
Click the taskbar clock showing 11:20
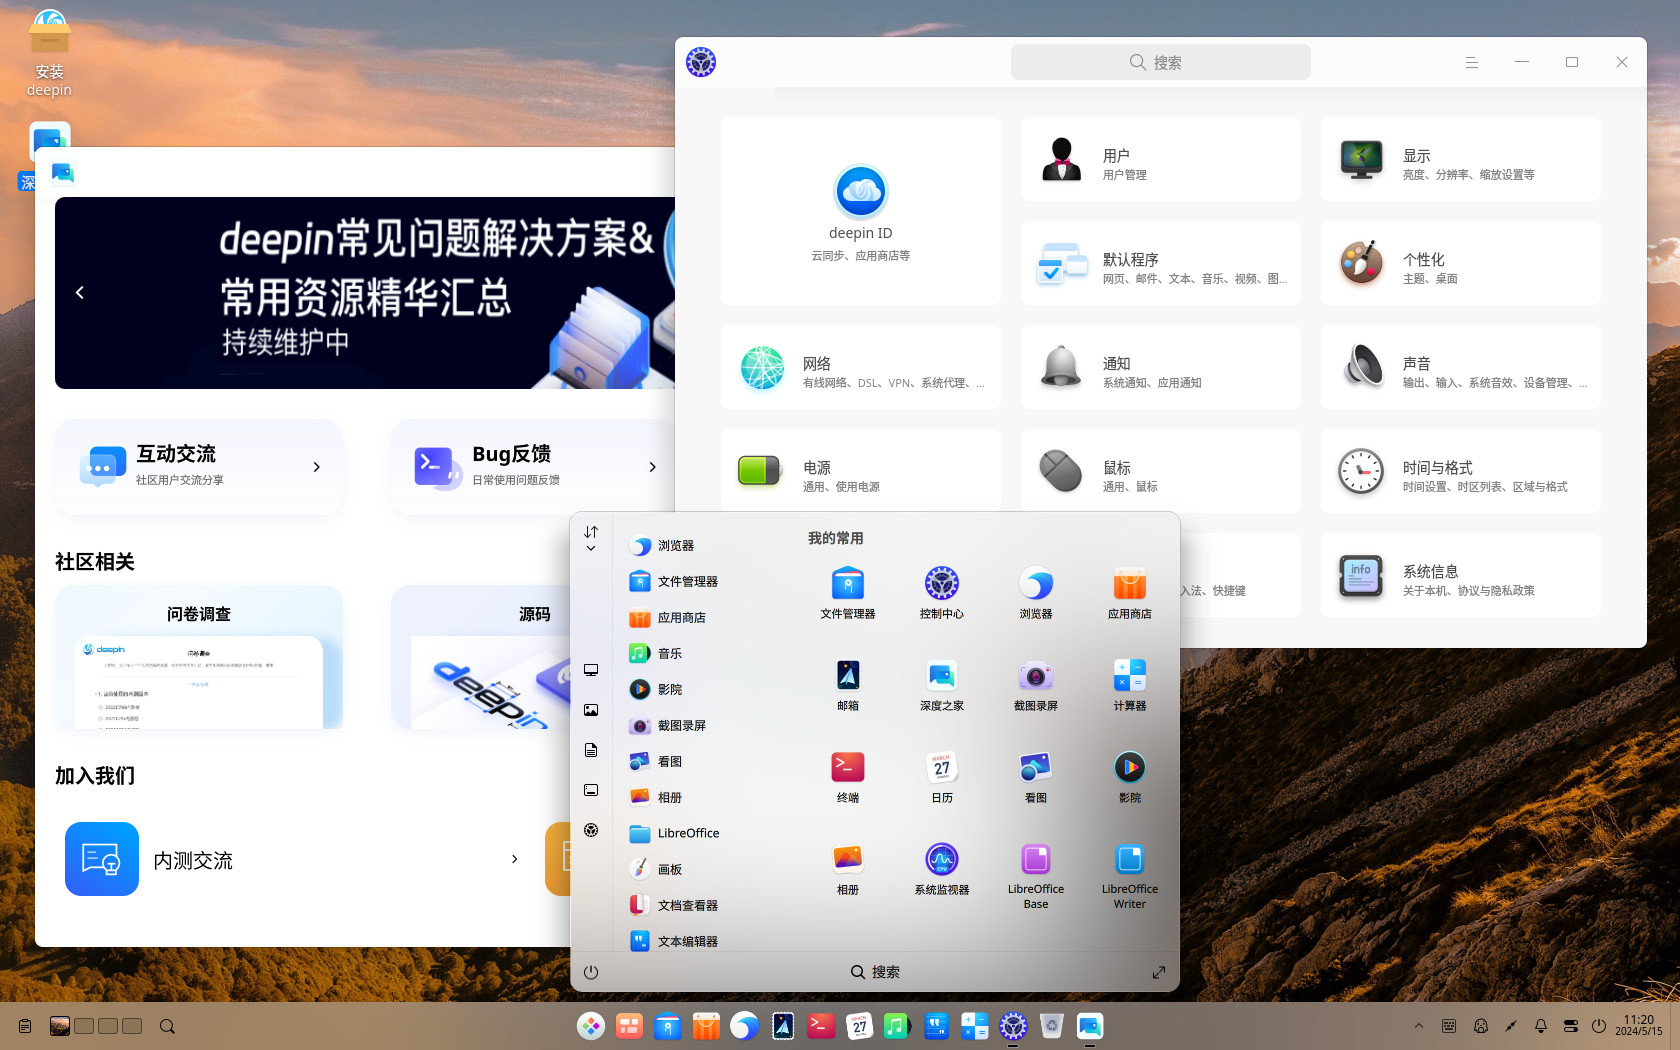pyautogui.click(x=1639, y=1025)
